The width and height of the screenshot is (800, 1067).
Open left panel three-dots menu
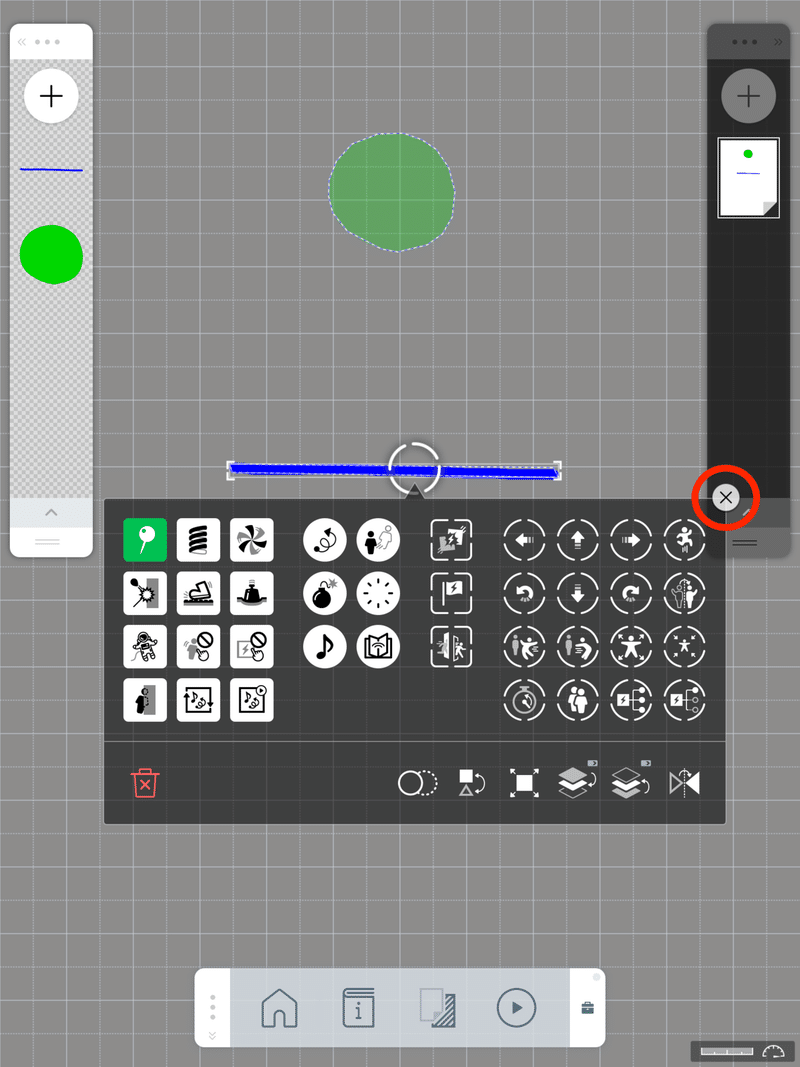coord(47,42)
